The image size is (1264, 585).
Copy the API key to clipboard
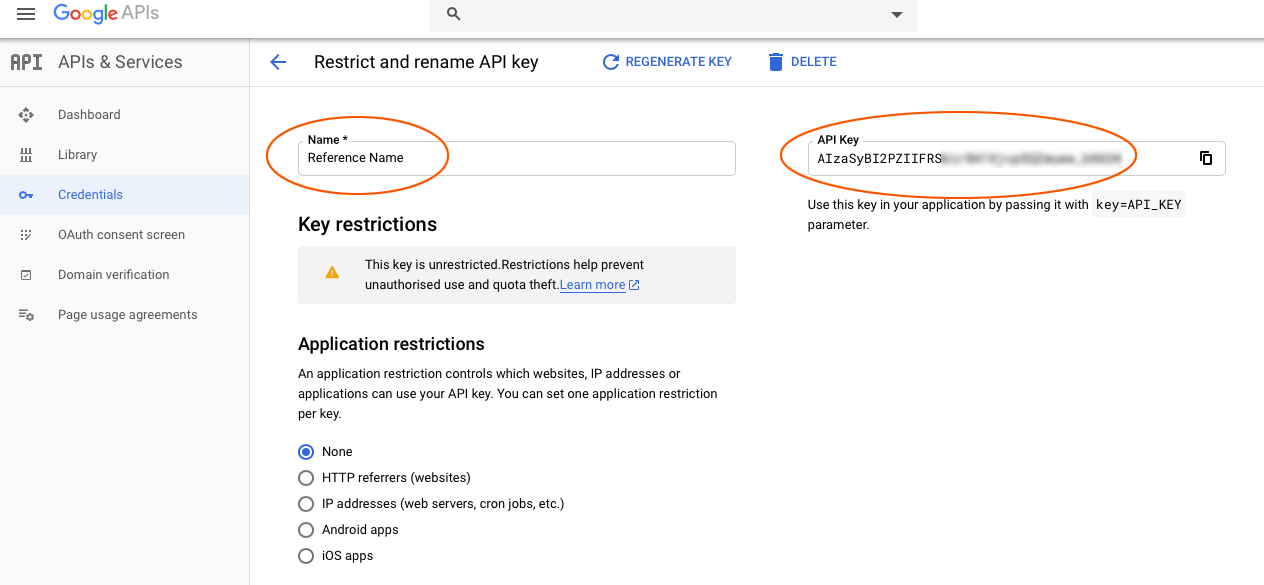coord(1206,158)
